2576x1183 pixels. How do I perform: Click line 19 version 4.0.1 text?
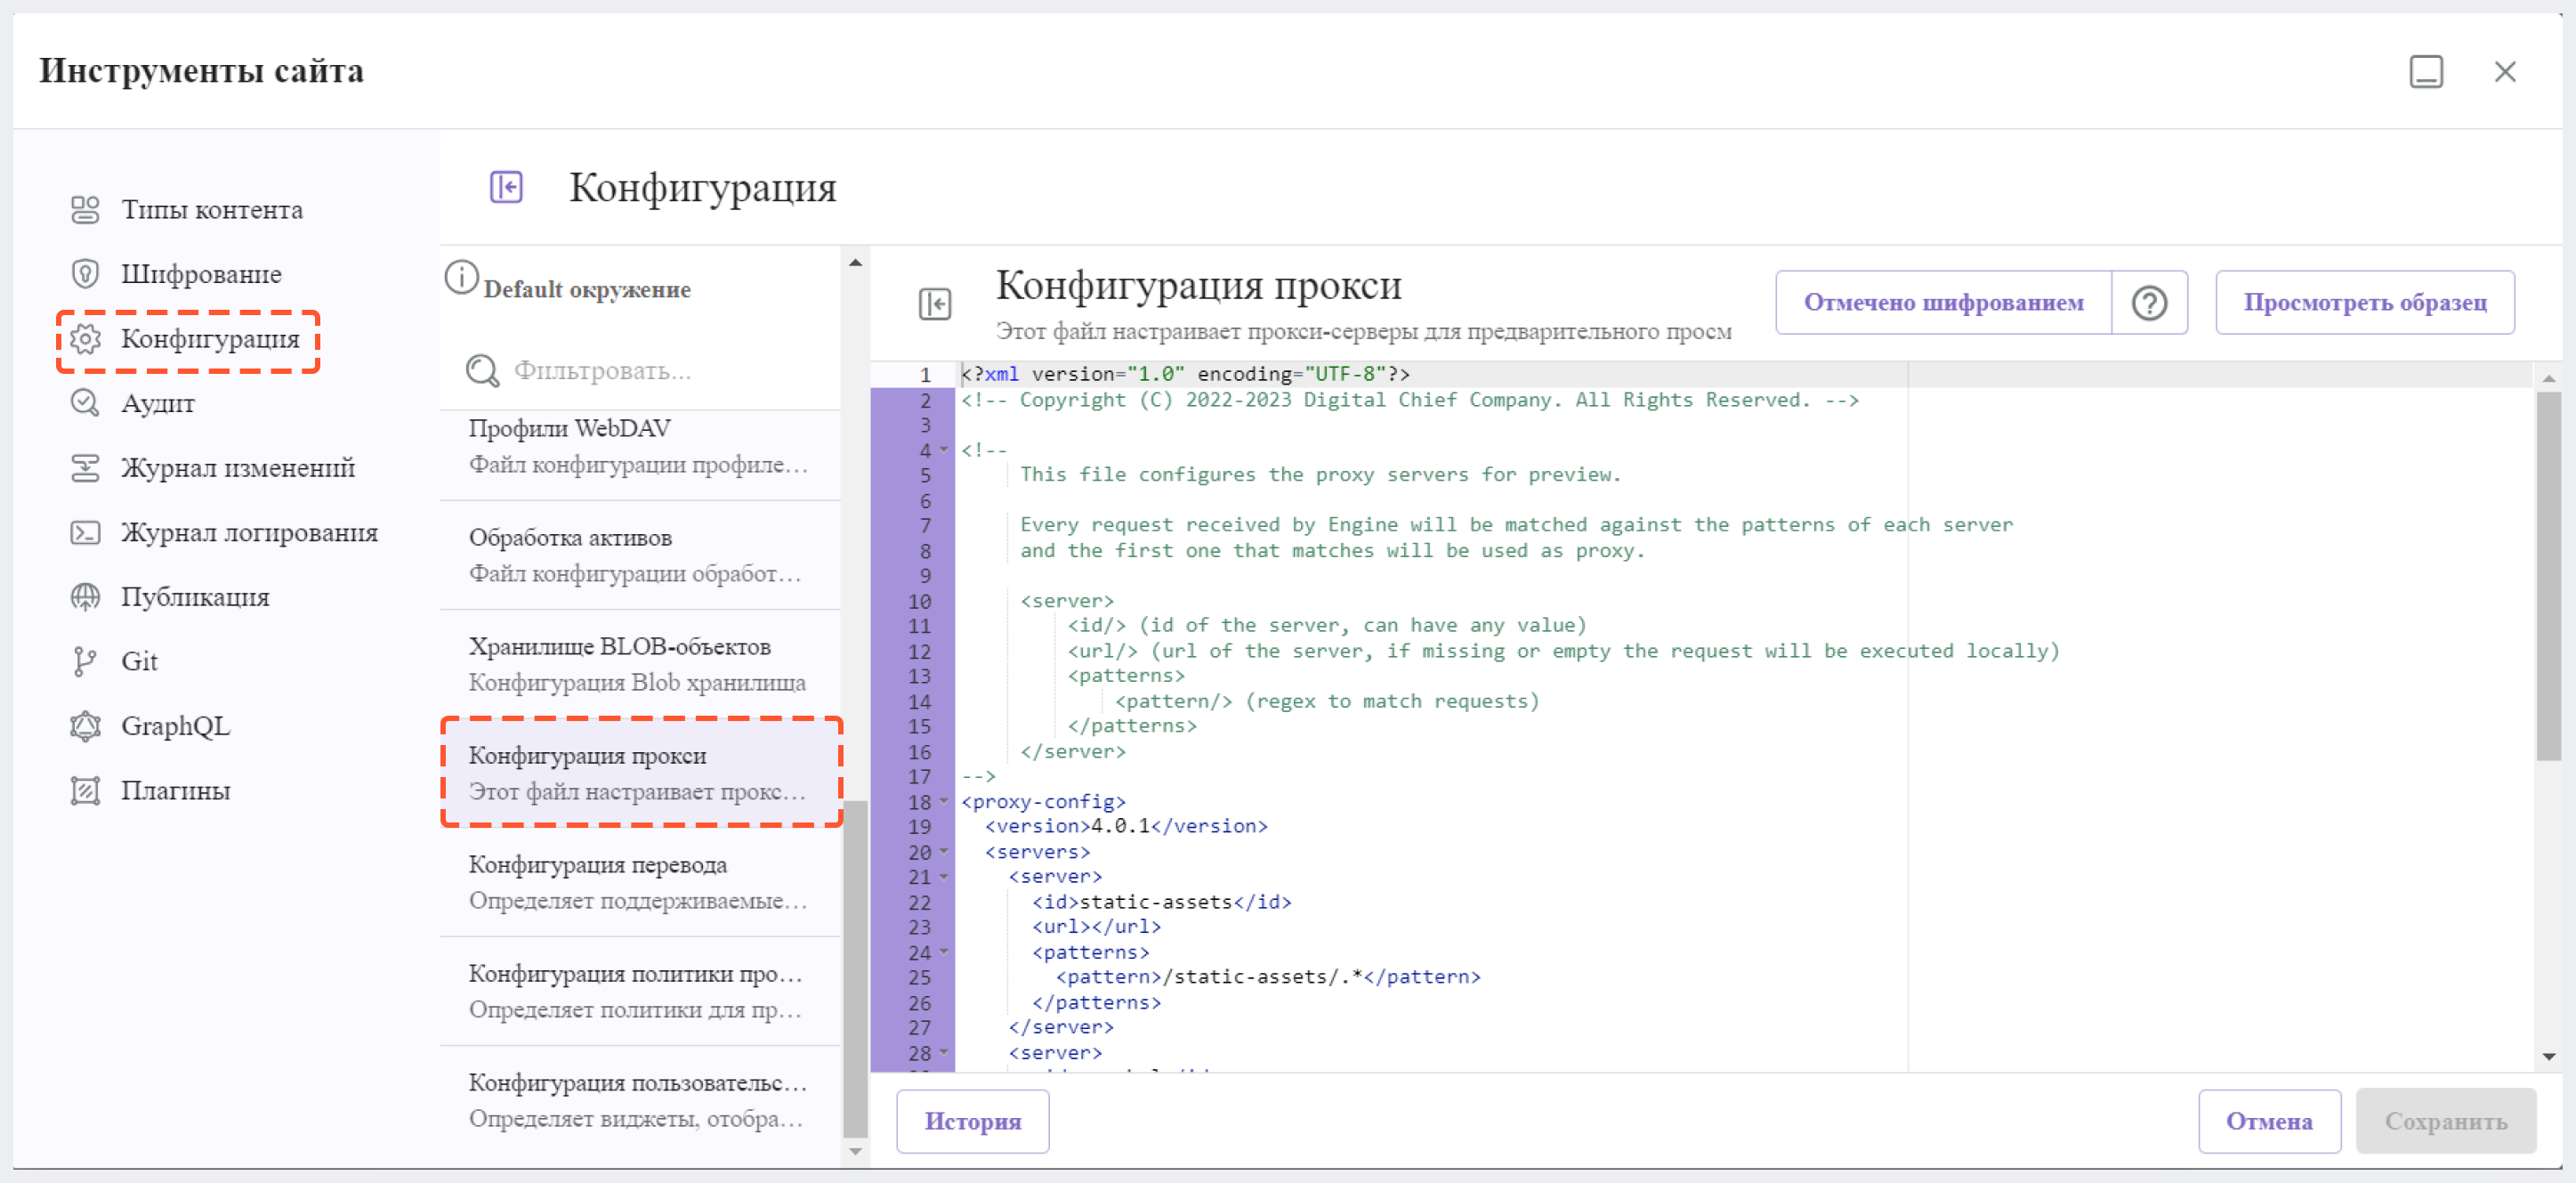pyautogui.click(x=1126, y=827)
